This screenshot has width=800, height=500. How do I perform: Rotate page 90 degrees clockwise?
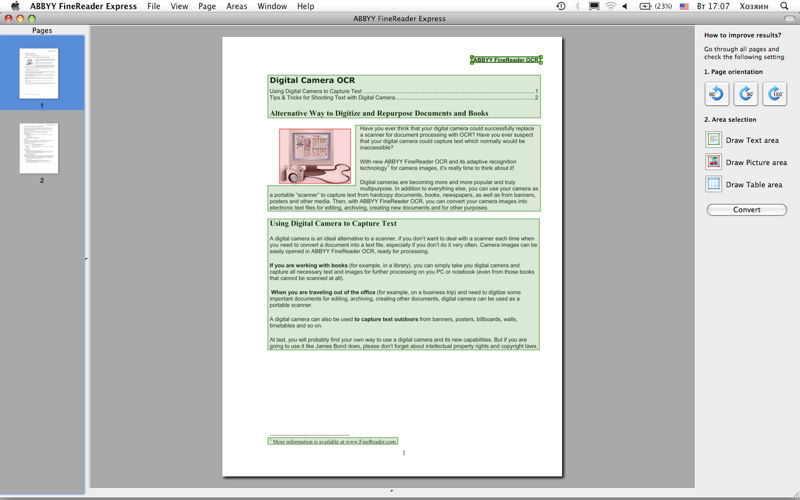(745, 94)
